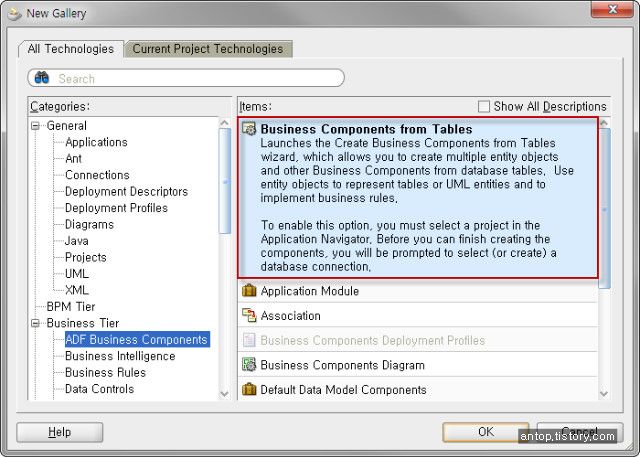Select the Business Tier category
Image resolution: width=640 pixels, height=457 pixels.
[83, 323]
